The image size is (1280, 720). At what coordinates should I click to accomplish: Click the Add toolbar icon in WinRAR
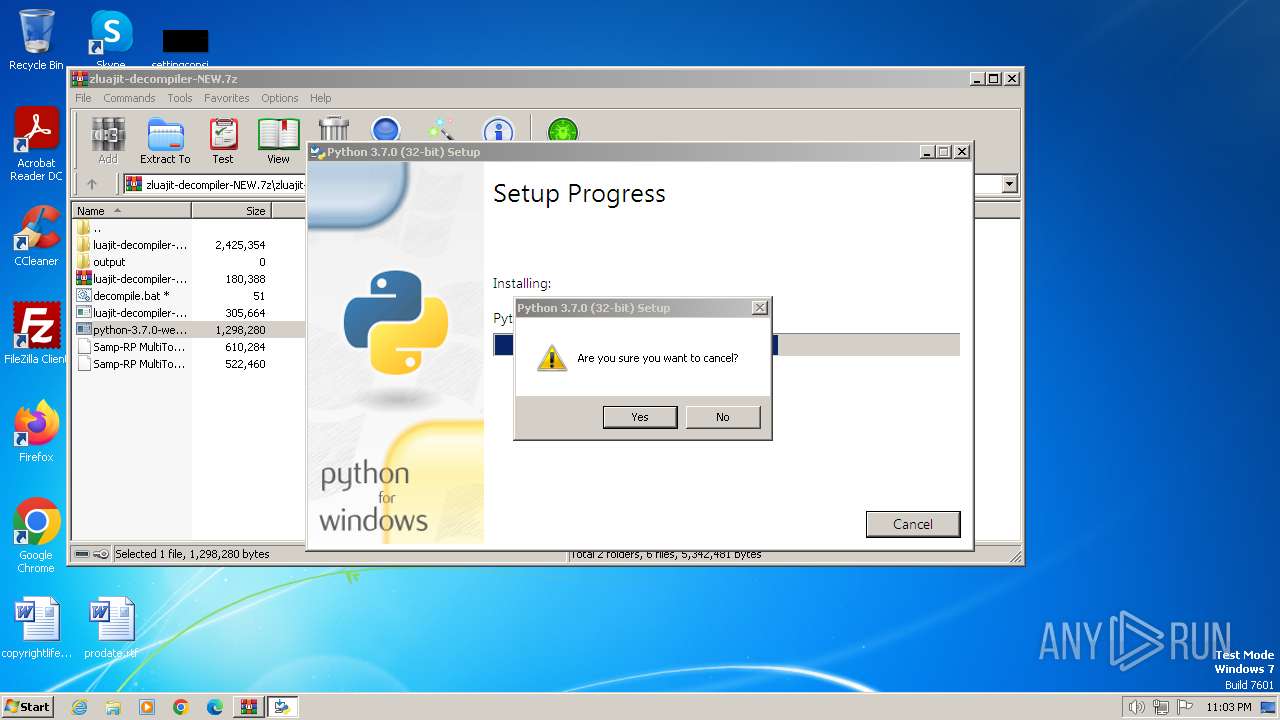point(108,141)
